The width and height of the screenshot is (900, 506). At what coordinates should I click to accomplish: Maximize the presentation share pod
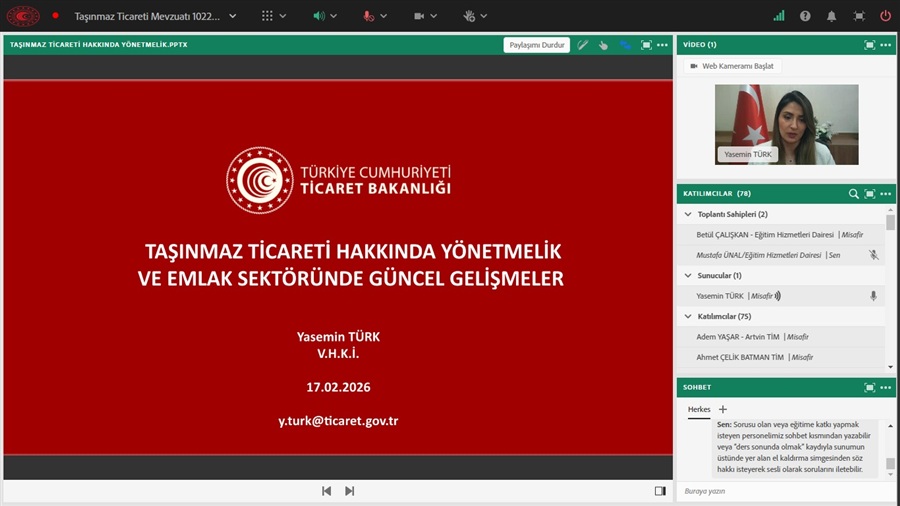(646, 45)
